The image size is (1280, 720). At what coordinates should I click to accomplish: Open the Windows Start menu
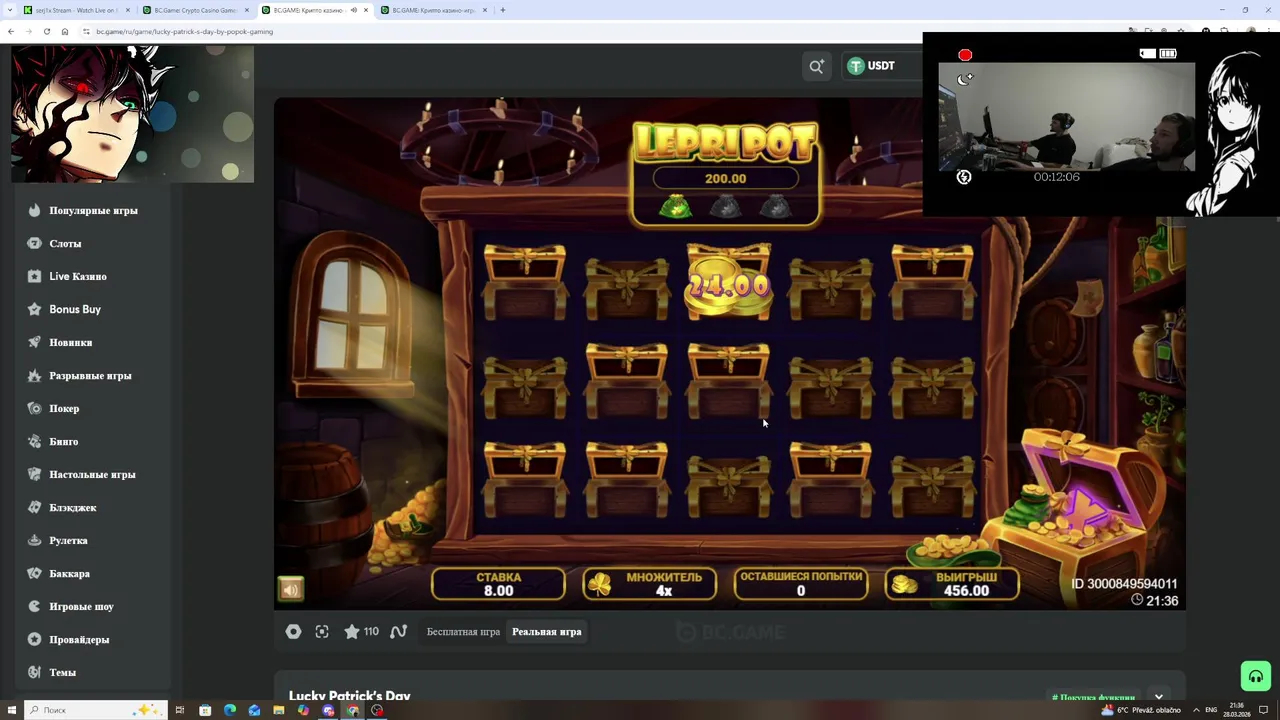point(12,710)
